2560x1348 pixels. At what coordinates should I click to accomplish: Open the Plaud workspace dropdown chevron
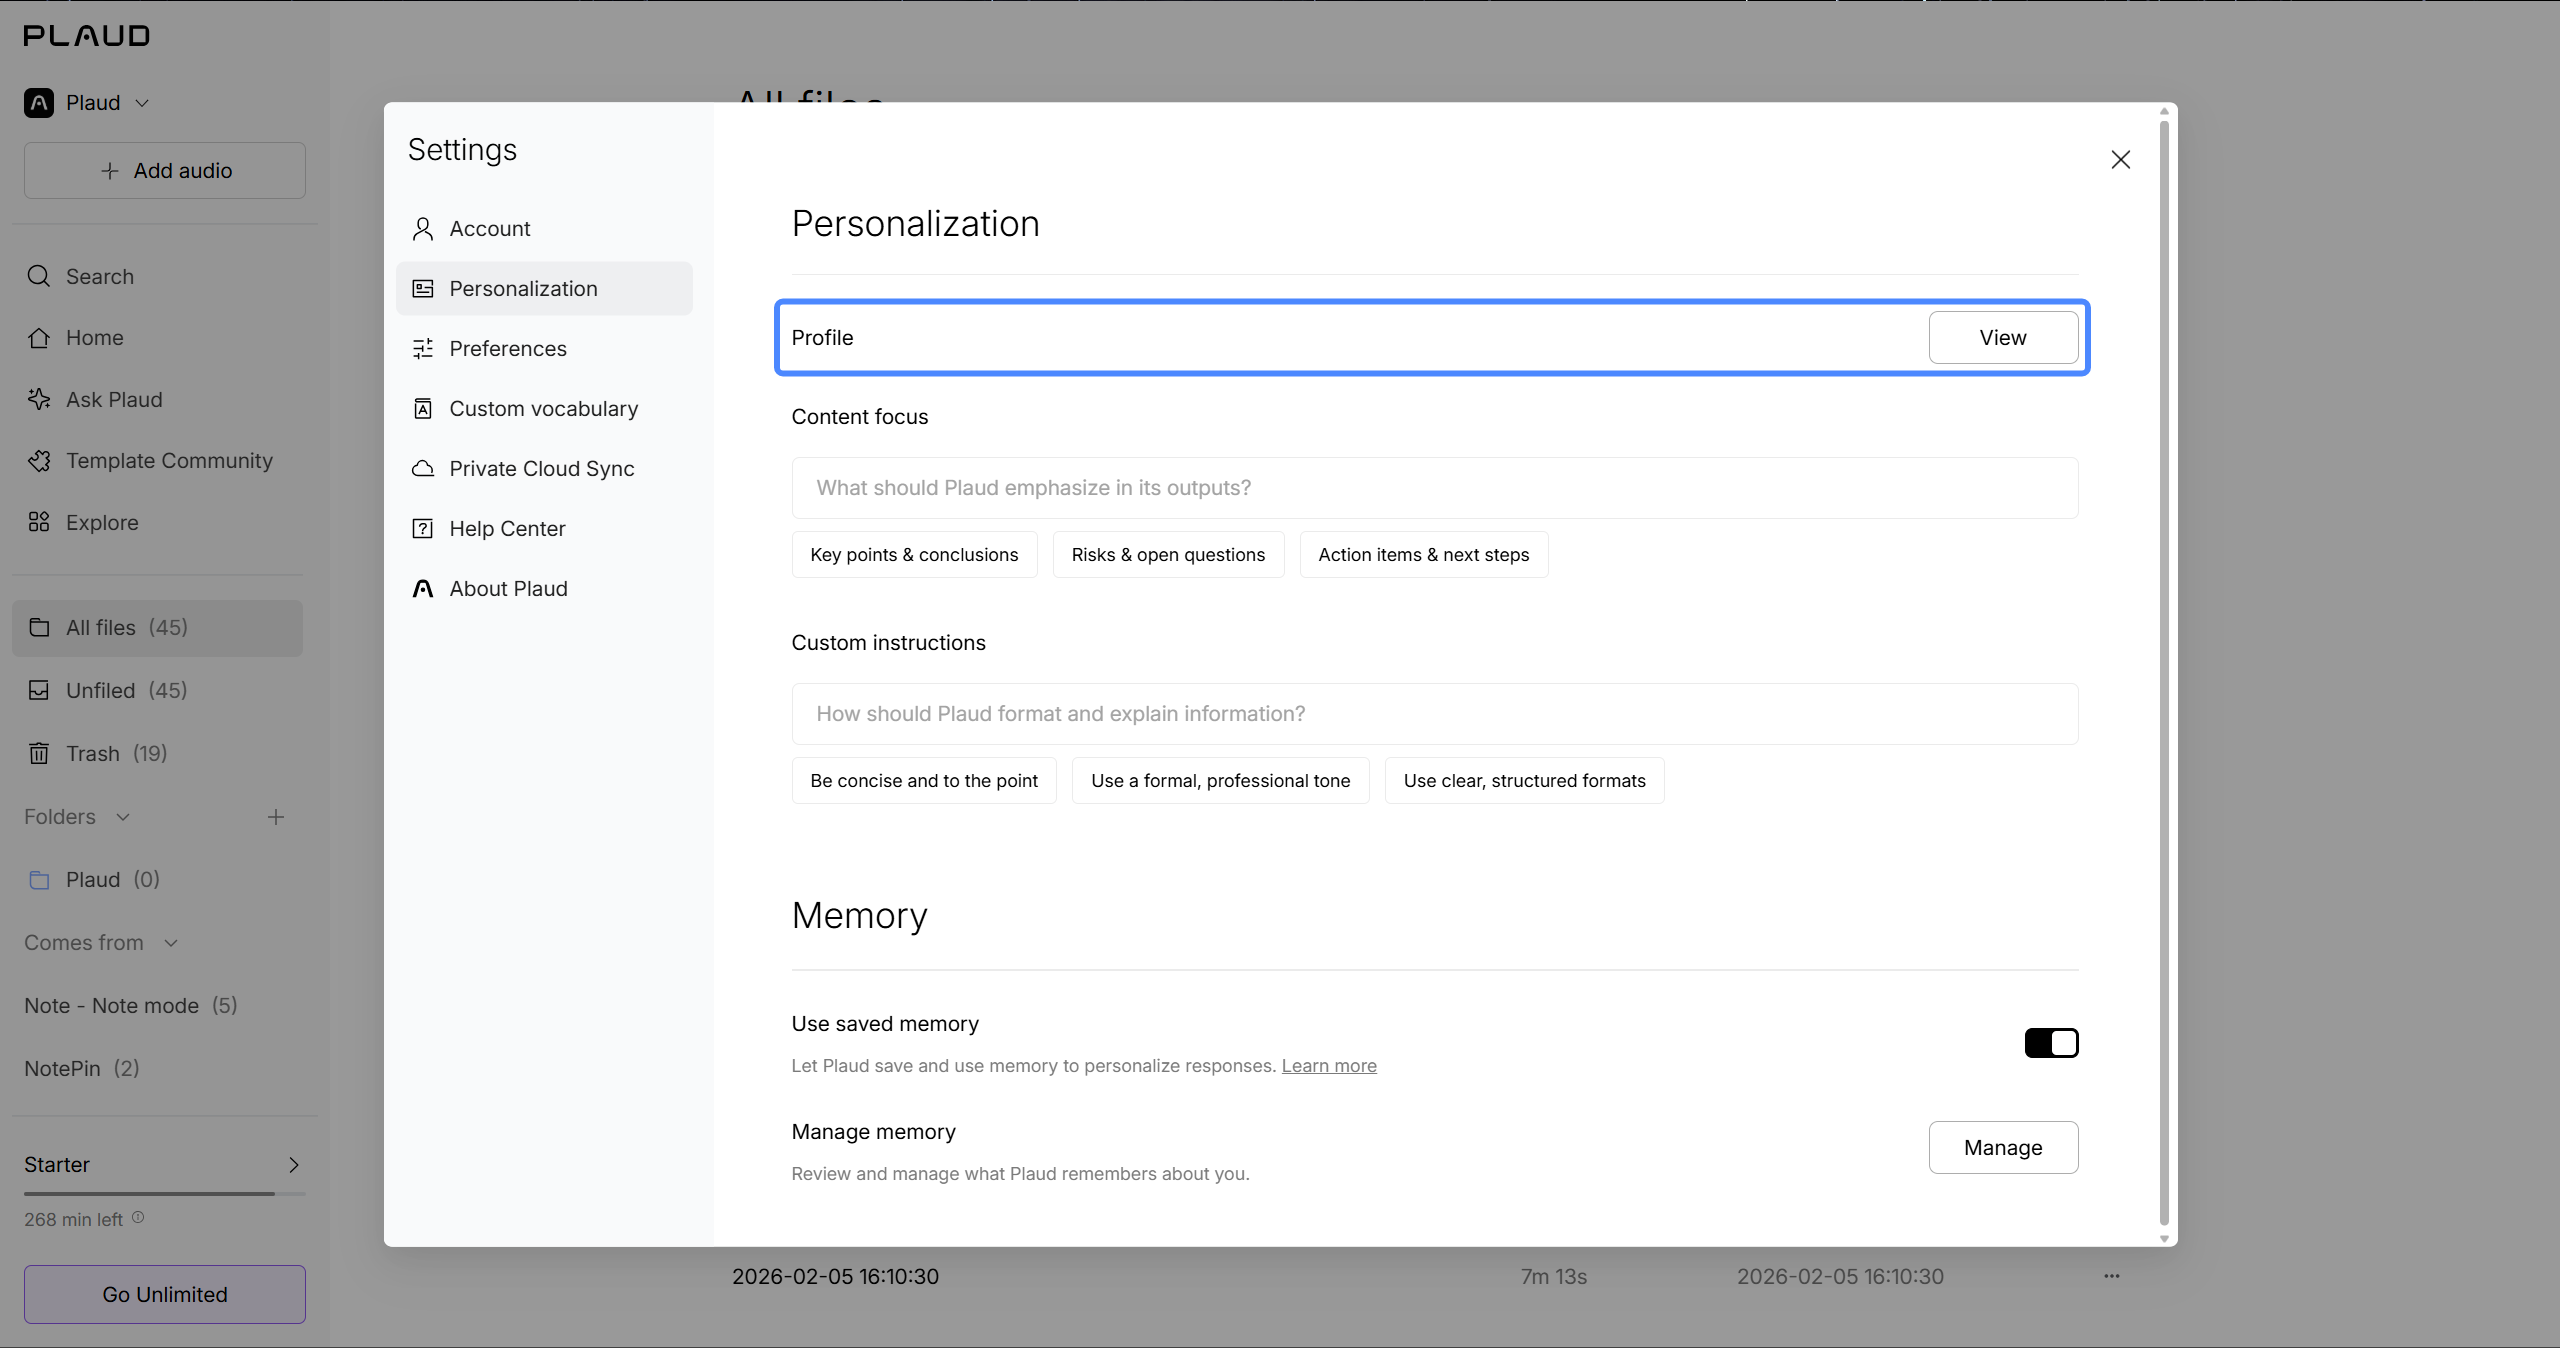click(142, 103)
